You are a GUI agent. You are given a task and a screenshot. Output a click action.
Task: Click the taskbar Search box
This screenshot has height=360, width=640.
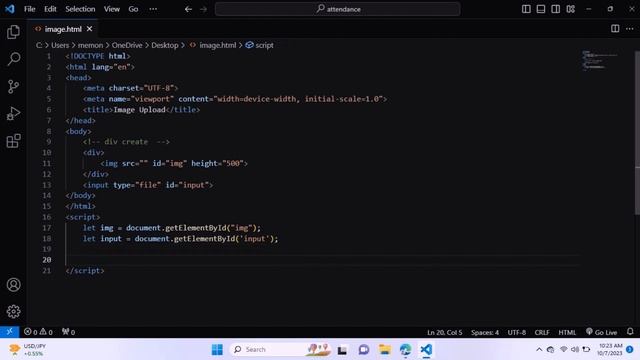(x=280, y=349)
